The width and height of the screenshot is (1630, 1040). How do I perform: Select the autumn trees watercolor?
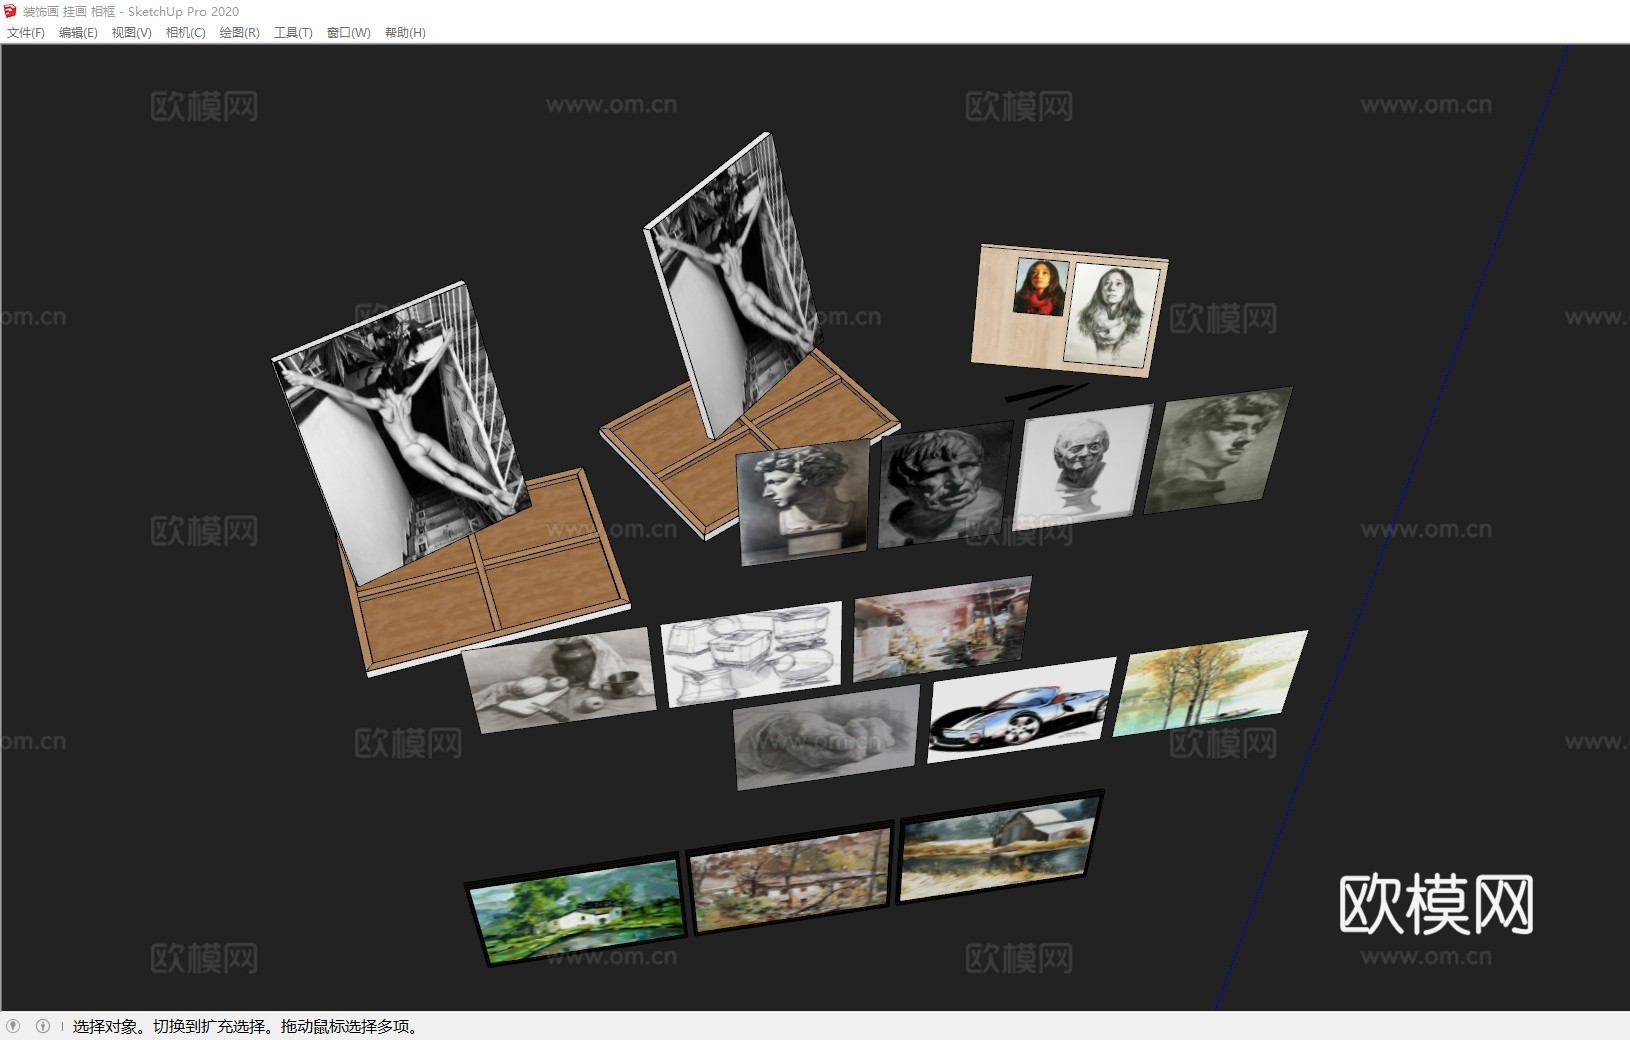click(x=1209, y=683)
